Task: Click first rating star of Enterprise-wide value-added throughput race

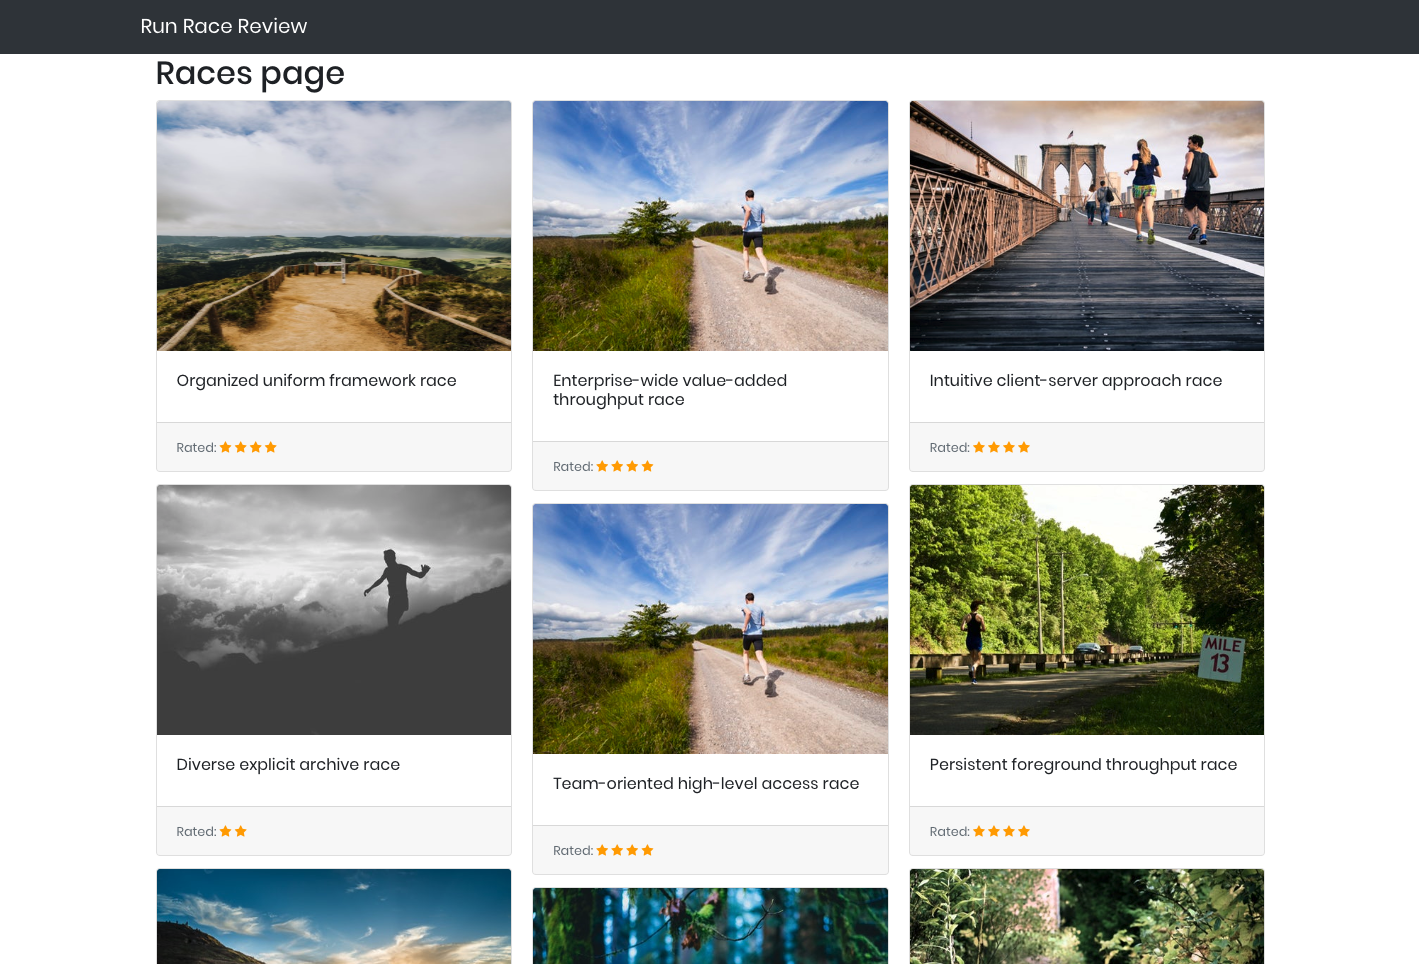Action: click(x=602, y=466)
